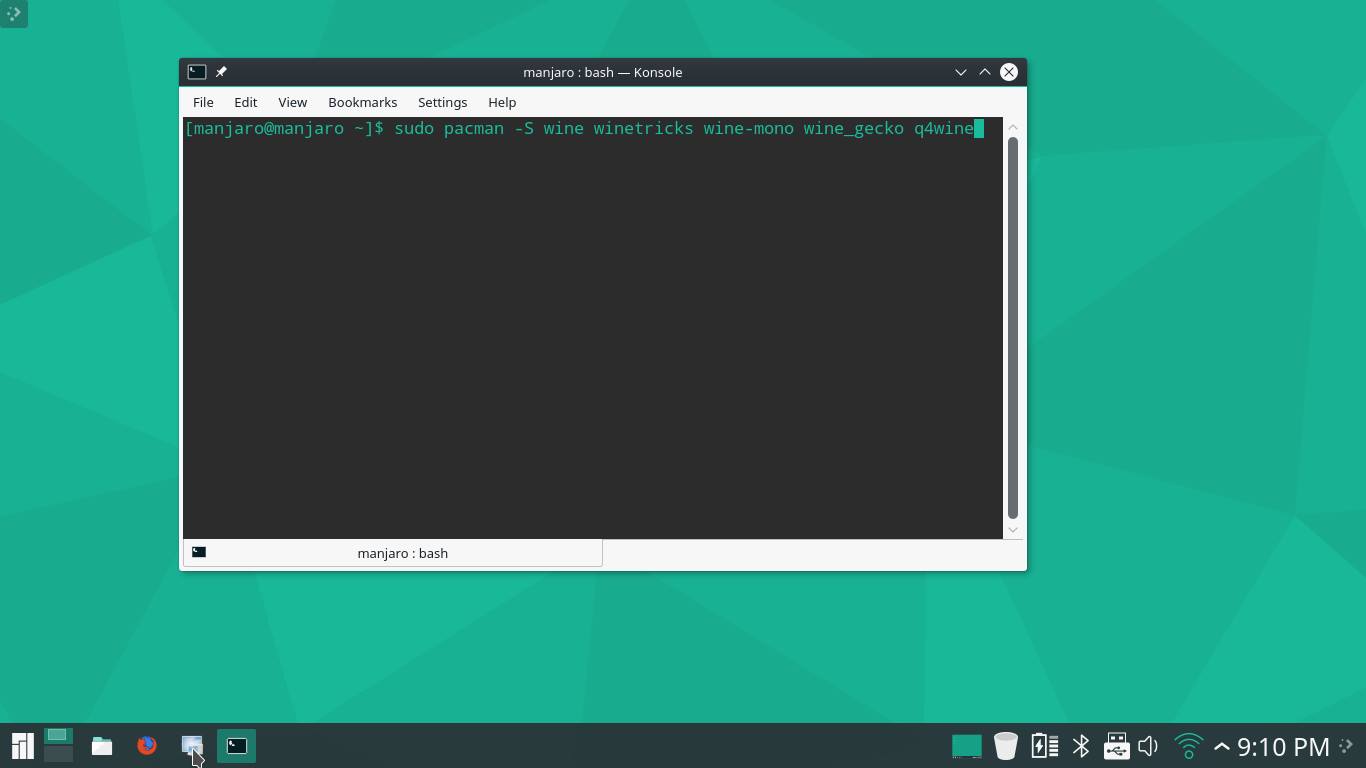This screenshot has height=768, width=1366.
Task: Click the Konsole icon in the title bar
Action: pos(196,71)
